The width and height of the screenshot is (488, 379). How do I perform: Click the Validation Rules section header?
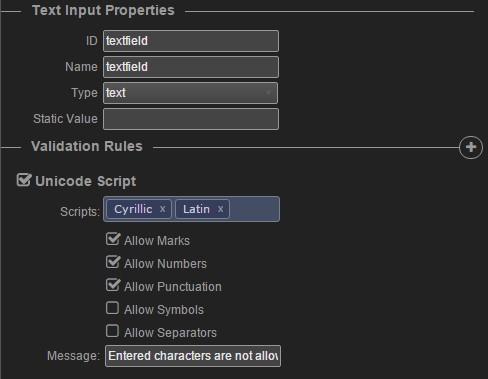coord(87,146)
